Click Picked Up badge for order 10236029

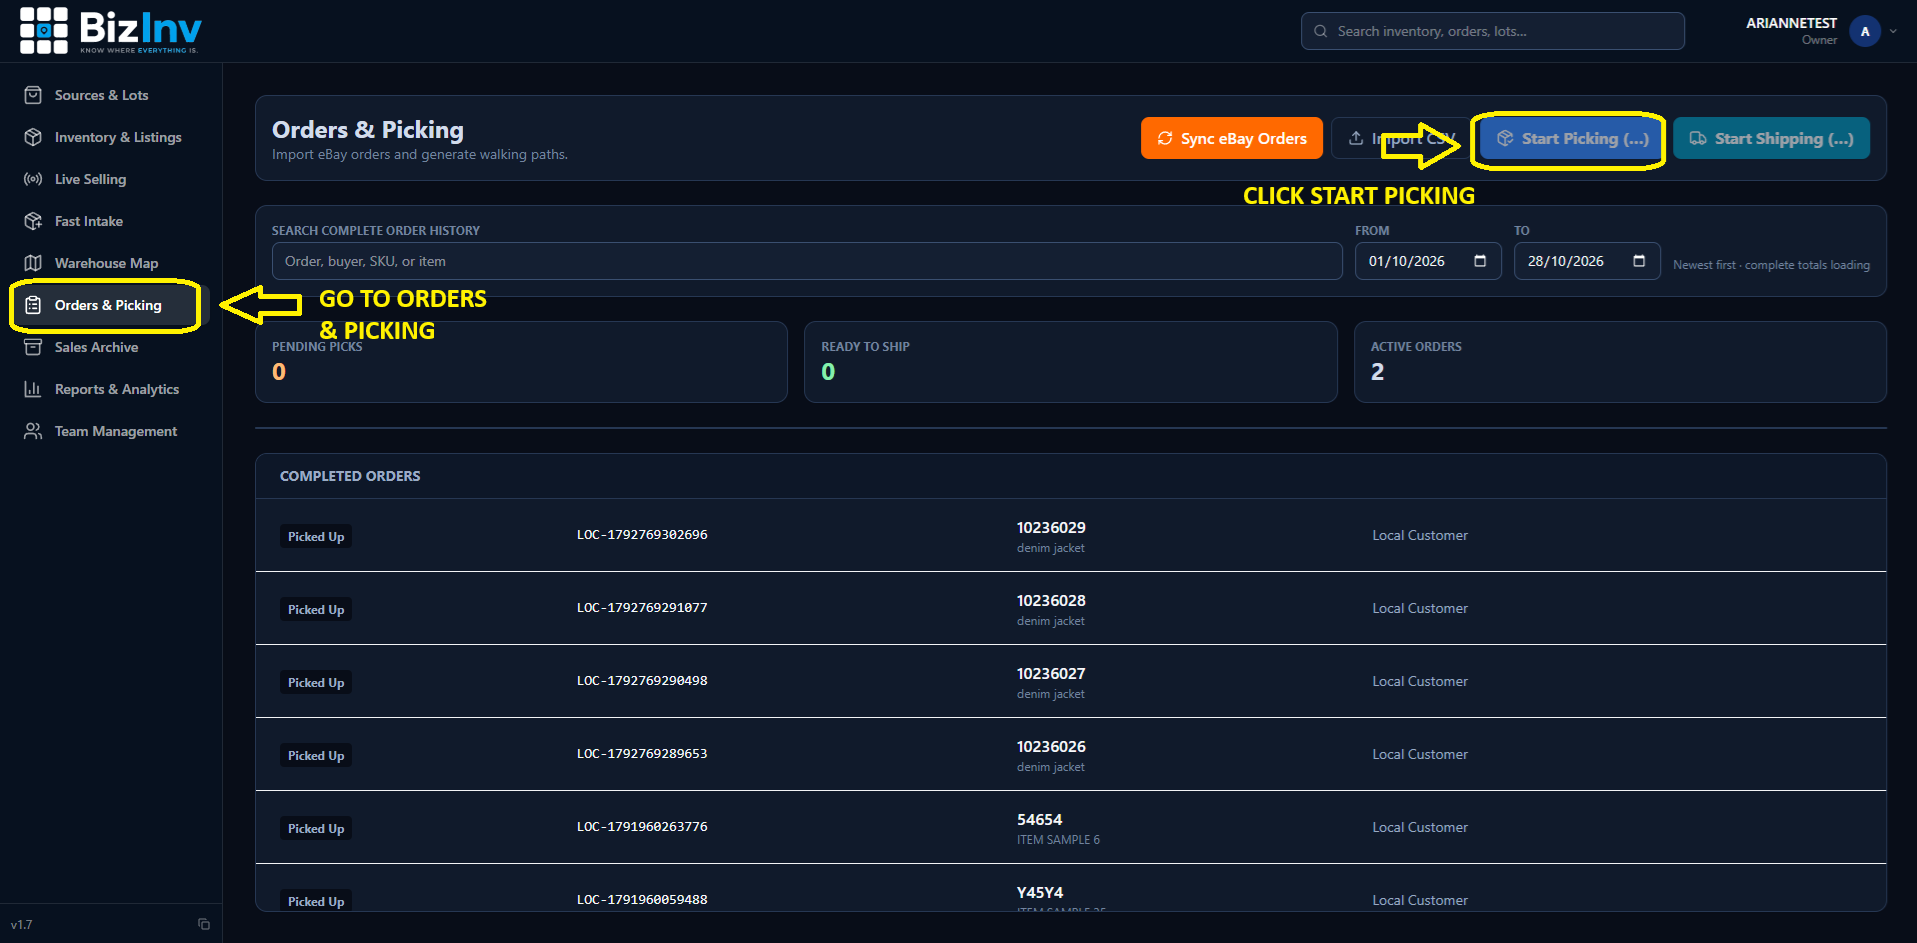coord(316,536)
